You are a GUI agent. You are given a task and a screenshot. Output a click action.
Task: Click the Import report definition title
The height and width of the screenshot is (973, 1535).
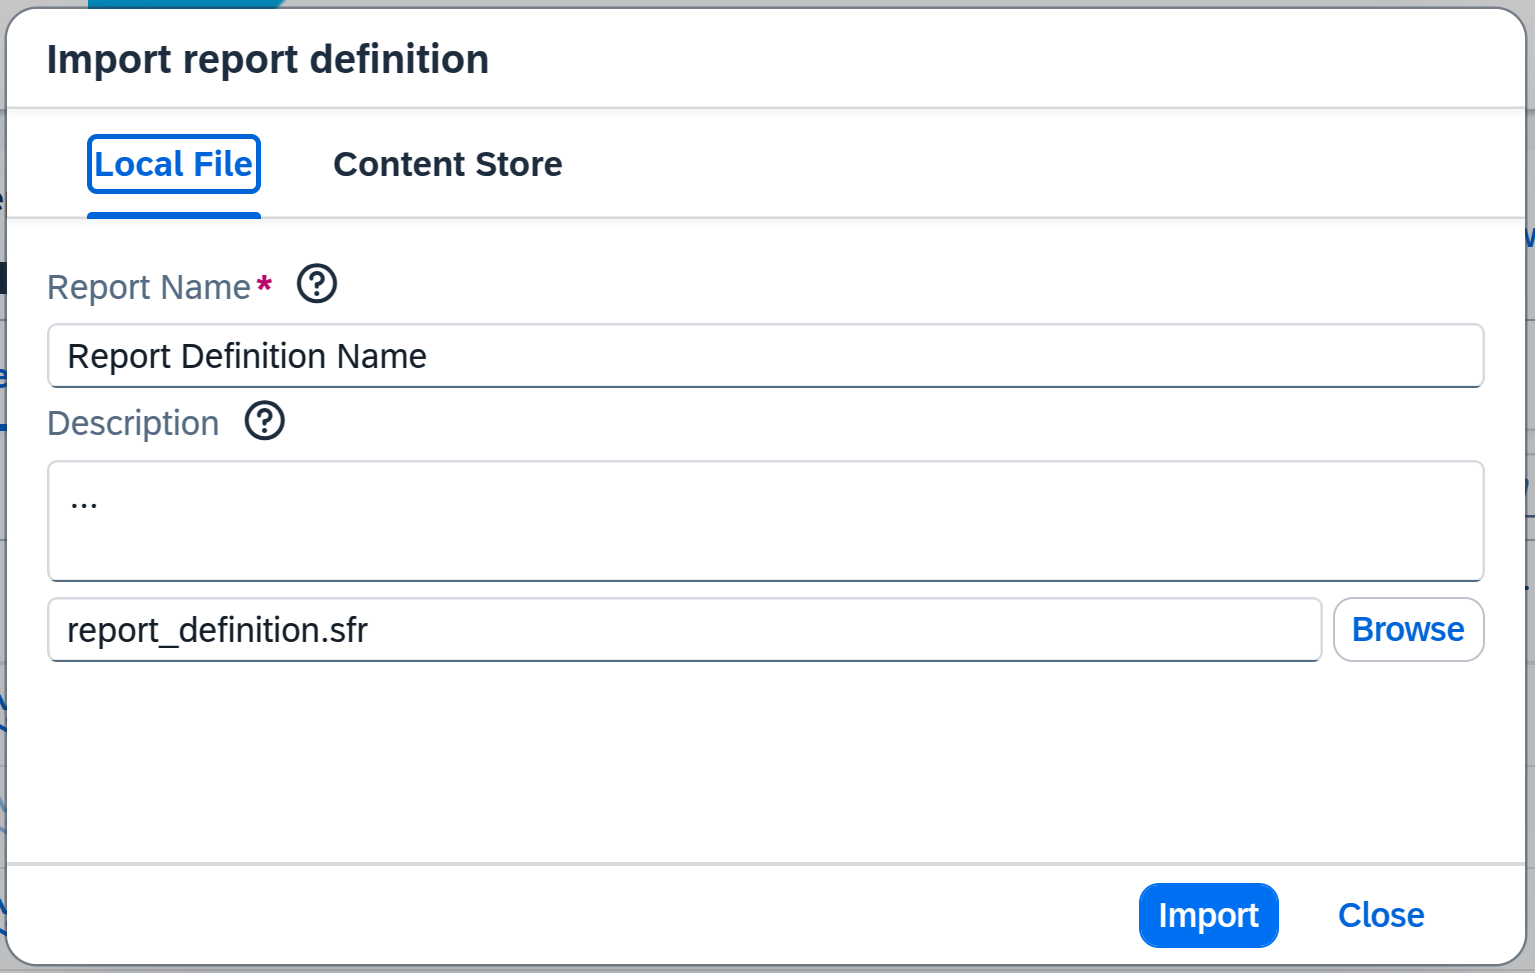click(x=268, y=60)
